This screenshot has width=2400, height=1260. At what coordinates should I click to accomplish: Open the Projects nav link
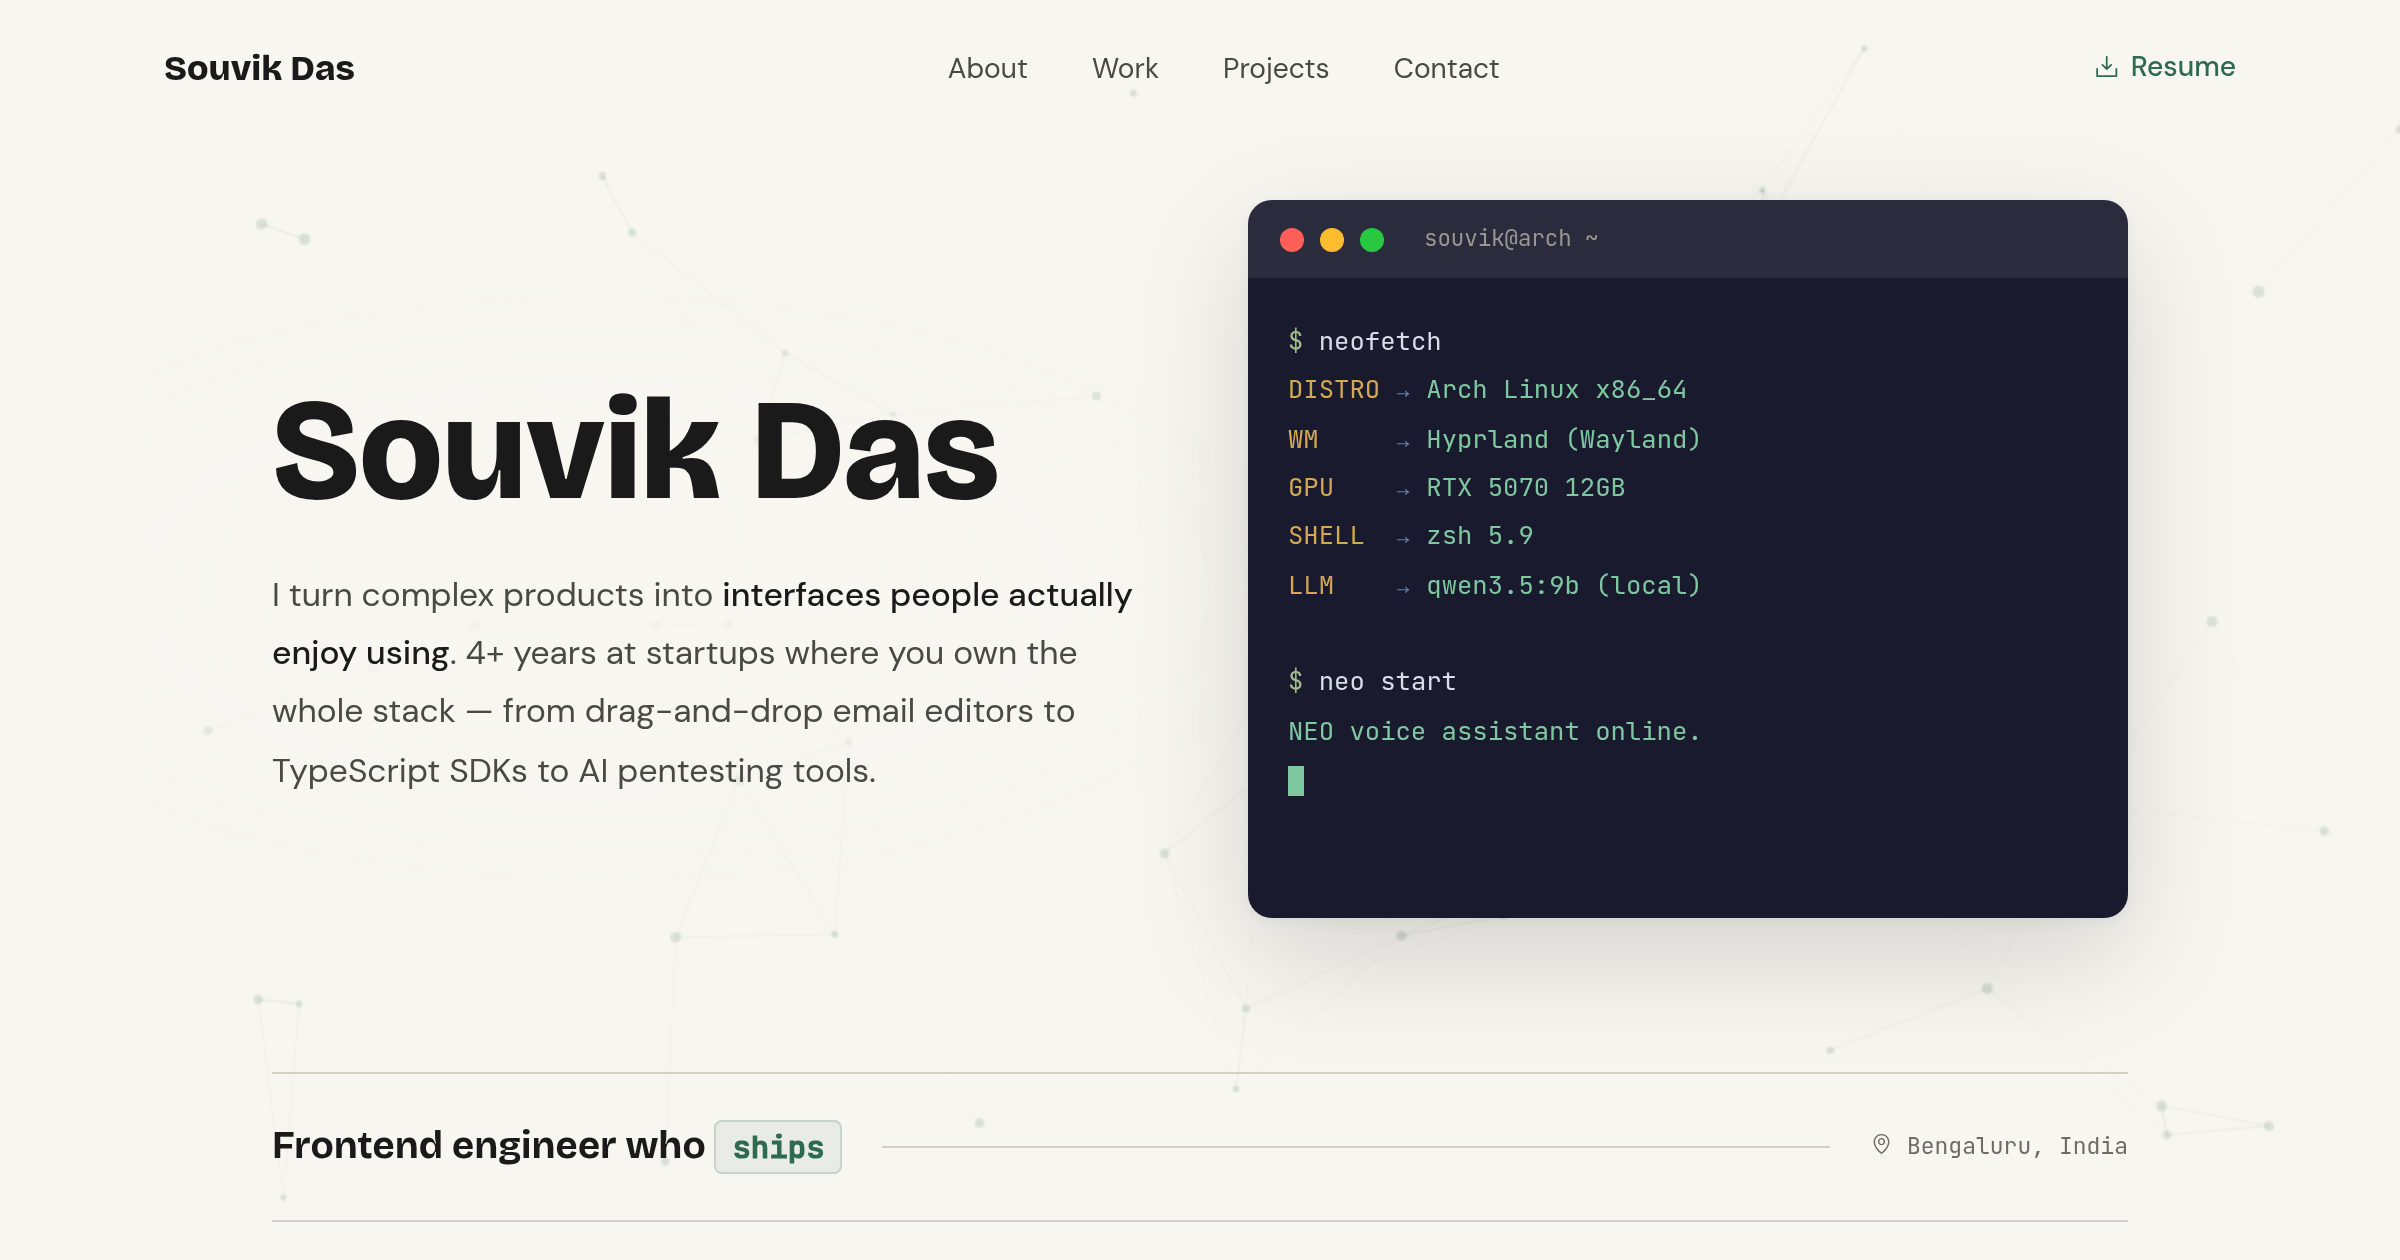click(x=1275, y=68)
